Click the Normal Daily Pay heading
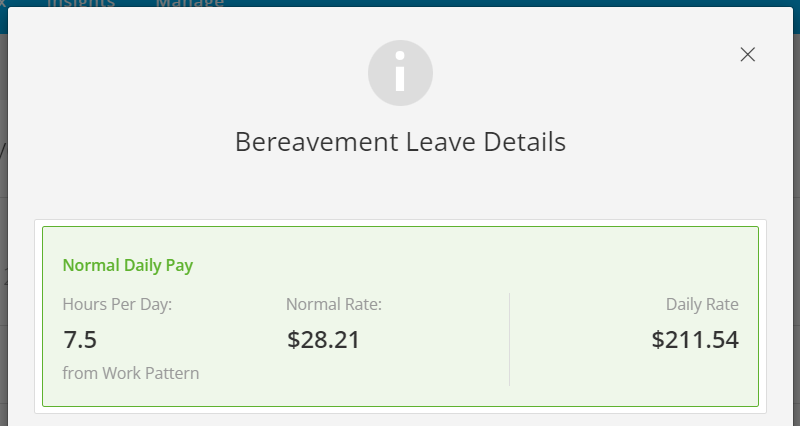This screenshot has width=800, height=426. tap(128, 265)
